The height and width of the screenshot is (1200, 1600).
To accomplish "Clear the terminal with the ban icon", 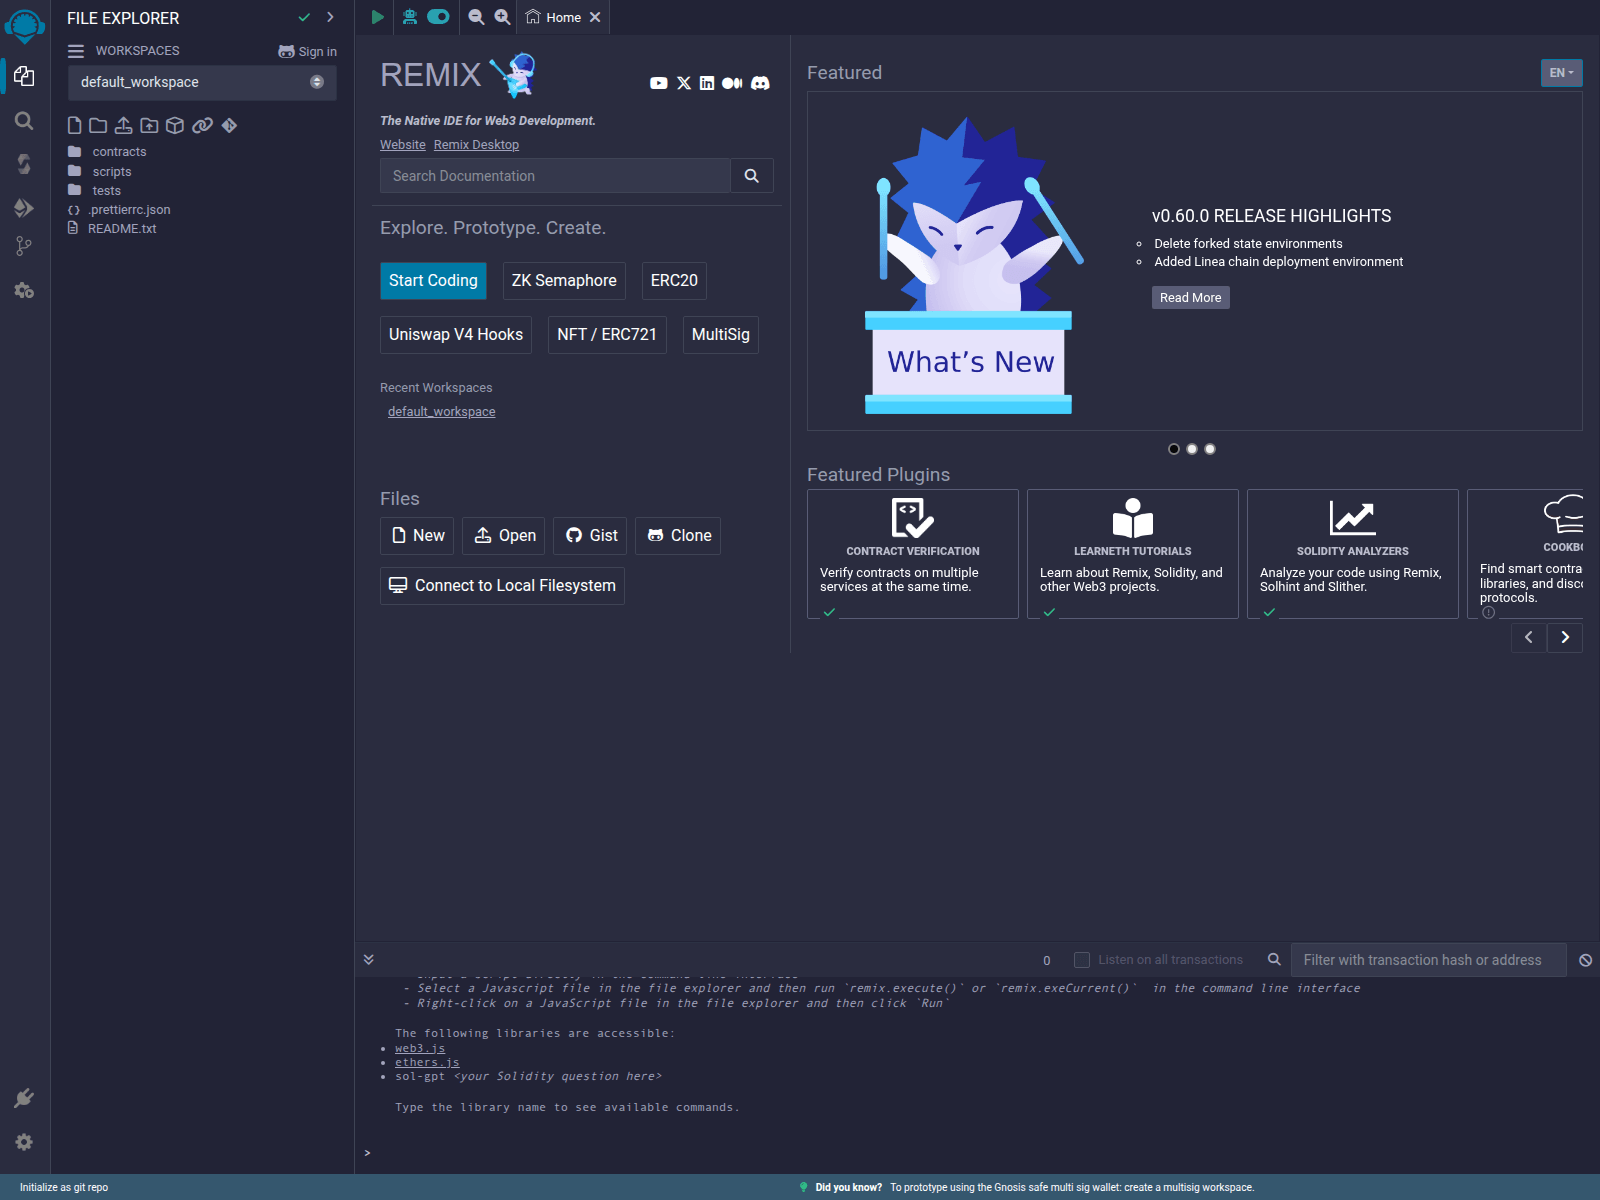I will pos(1585,960).
